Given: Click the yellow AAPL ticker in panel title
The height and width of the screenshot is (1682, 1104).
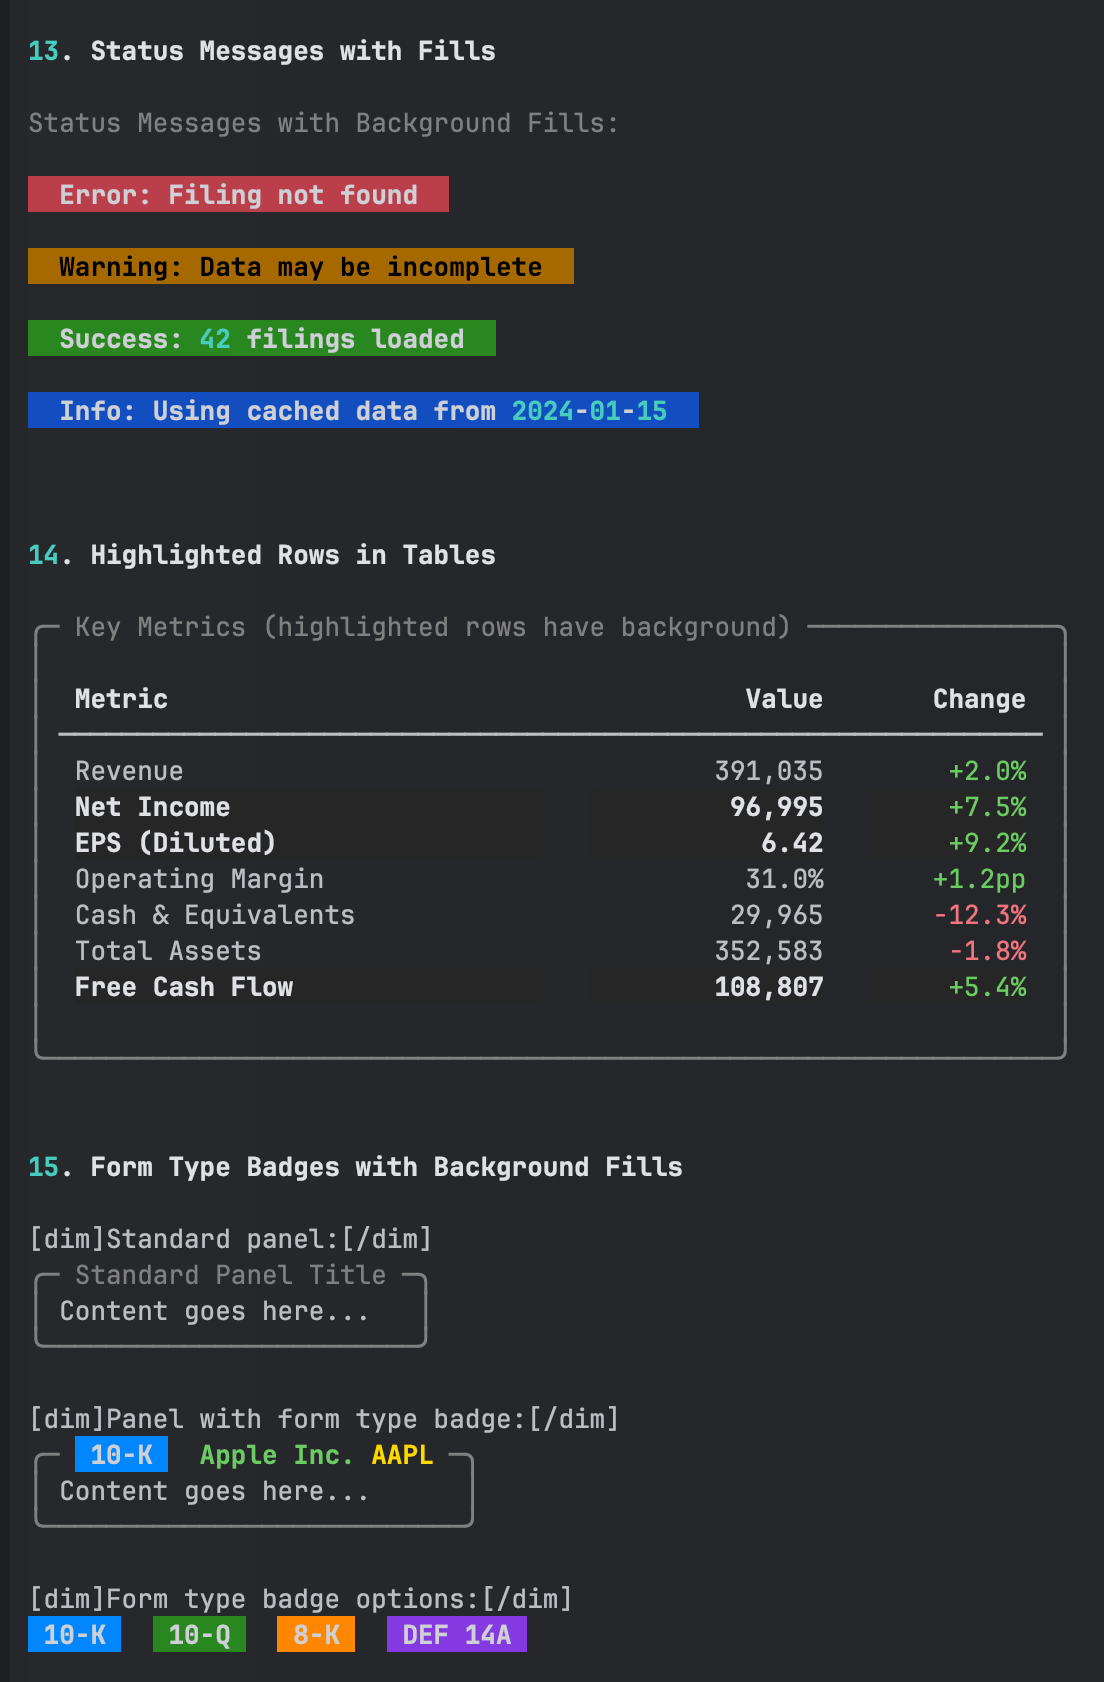Looking at the screenshot, I should pyautogui.click(x=402, y=1455).
